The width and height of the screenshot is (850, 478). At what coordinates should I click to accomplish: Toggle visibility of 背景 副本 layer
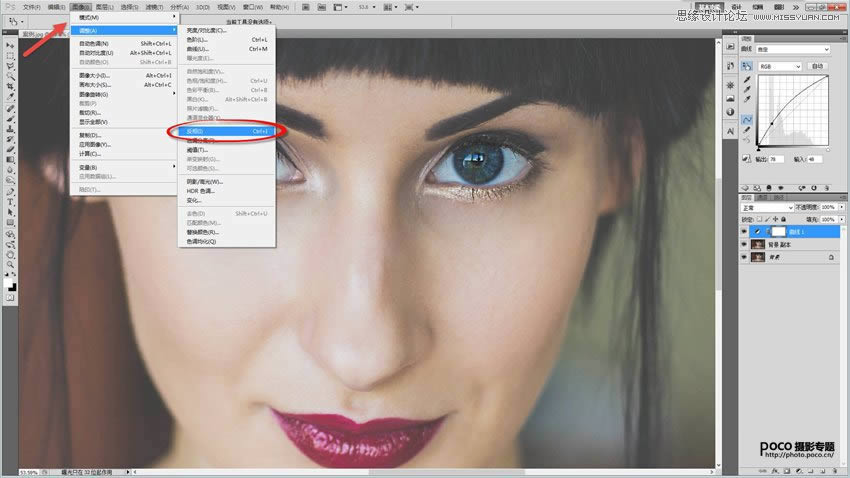point(744,244)
